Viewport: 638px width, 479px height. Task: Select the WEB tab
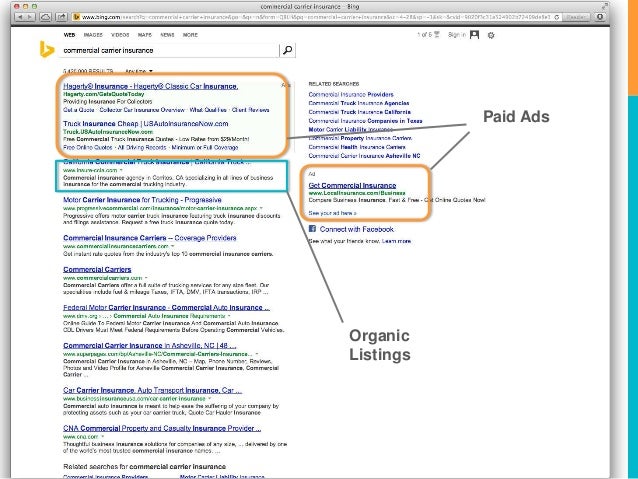click(69, 35)
